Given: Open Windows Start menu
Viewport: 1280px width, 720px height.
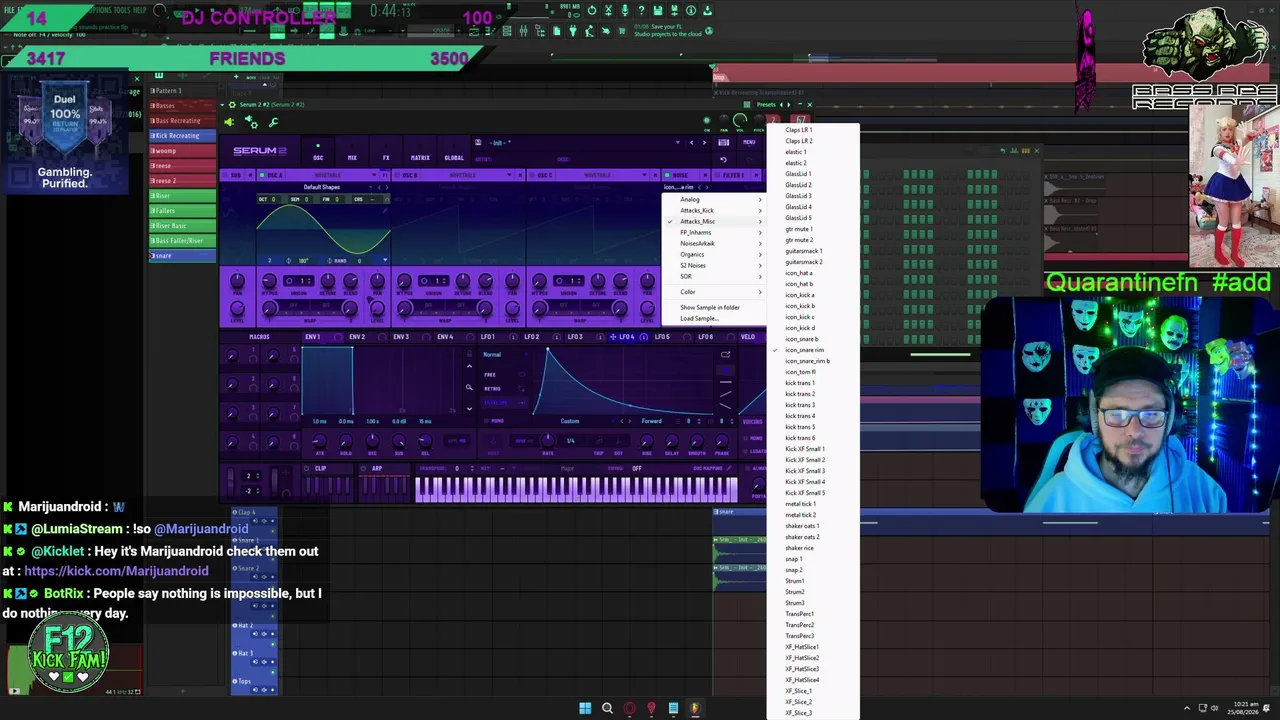Looking at the screenshot, I should pos(585,709).
